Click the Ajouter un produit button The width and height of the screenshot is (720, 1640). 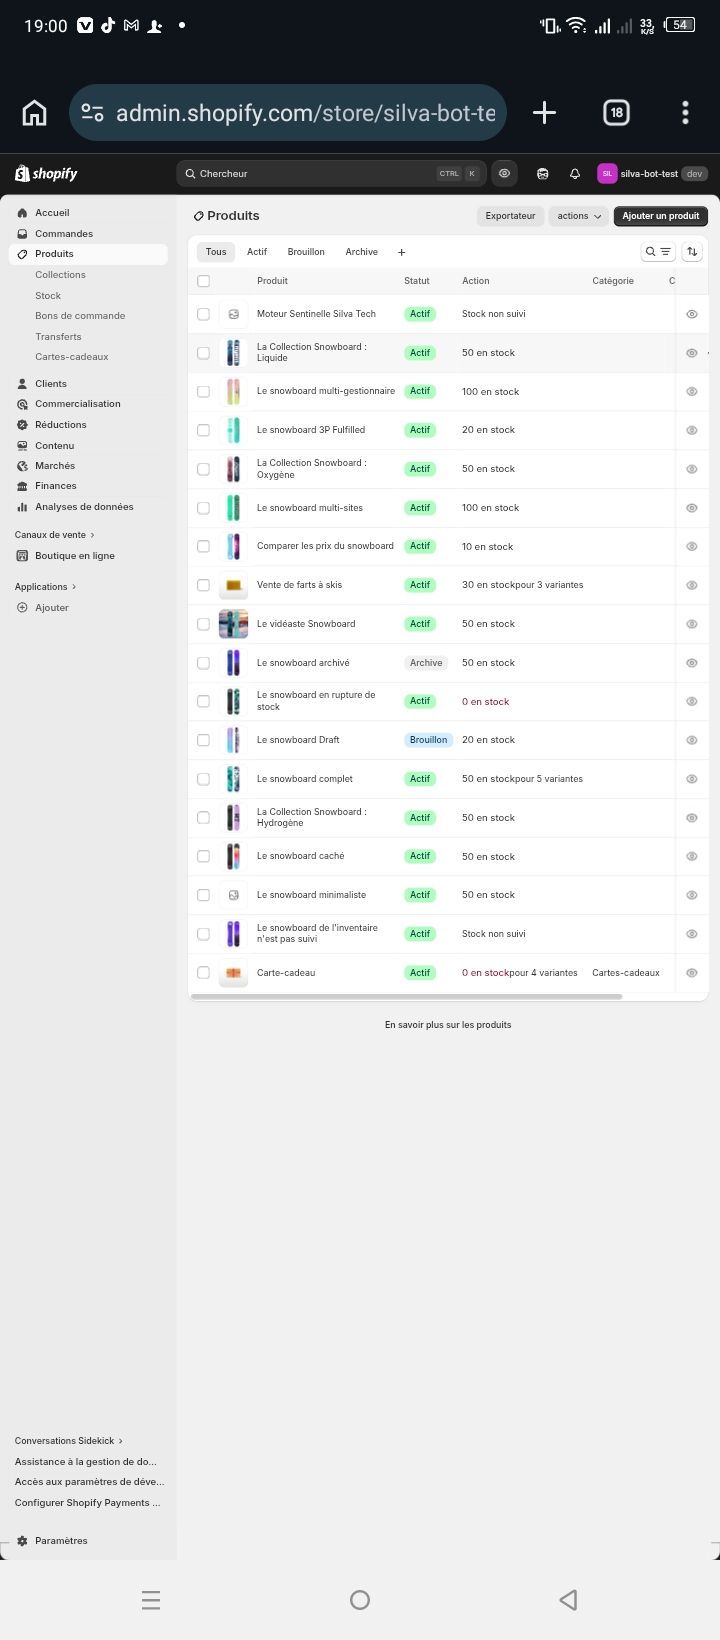[660, 216]
